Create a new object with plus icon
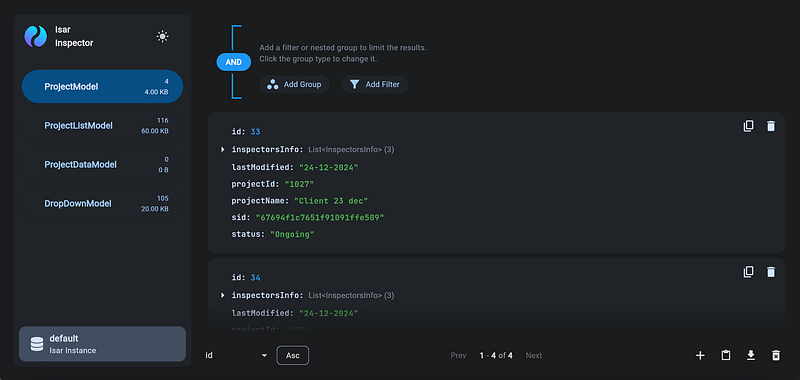The image size is (800, 380). [x=700, y=356]
